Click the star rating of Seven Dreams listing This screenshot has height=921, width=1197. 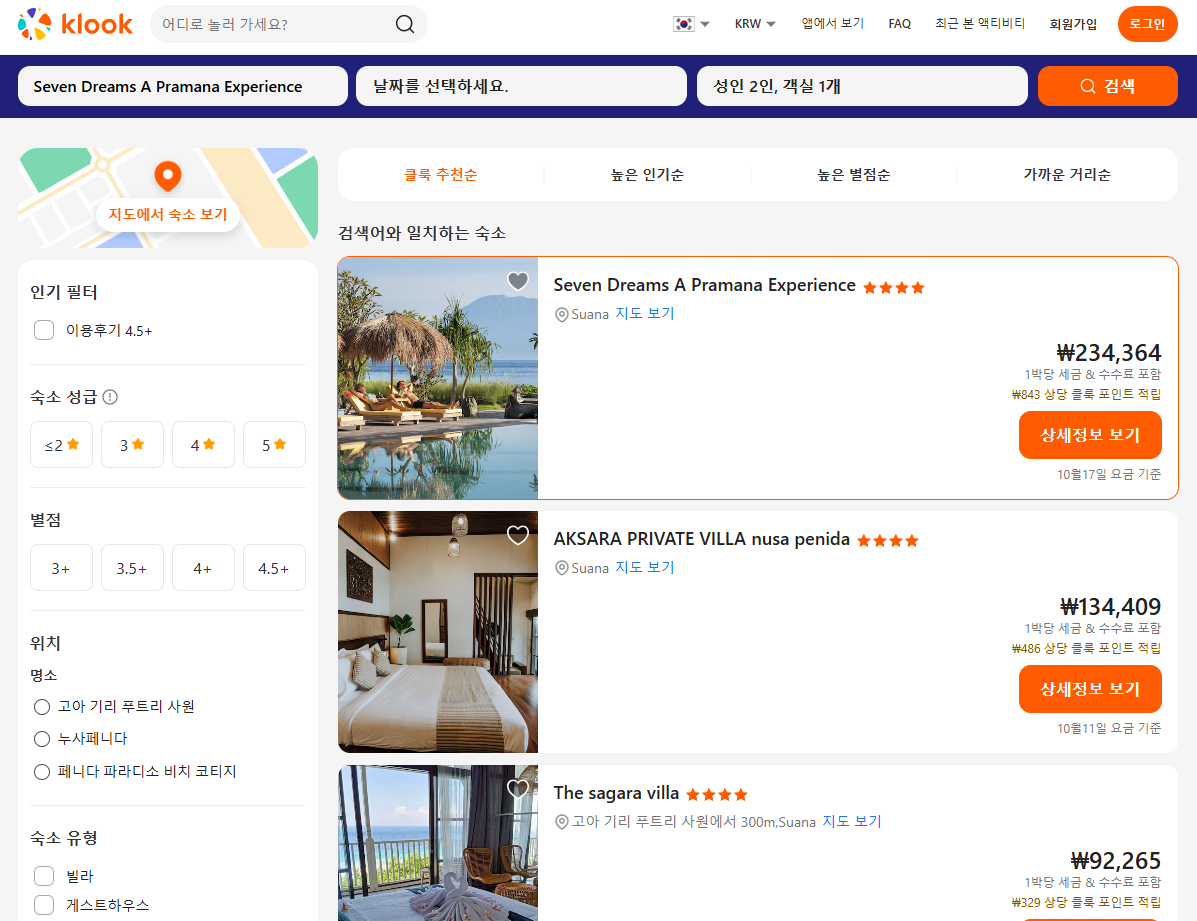(893, 288)
